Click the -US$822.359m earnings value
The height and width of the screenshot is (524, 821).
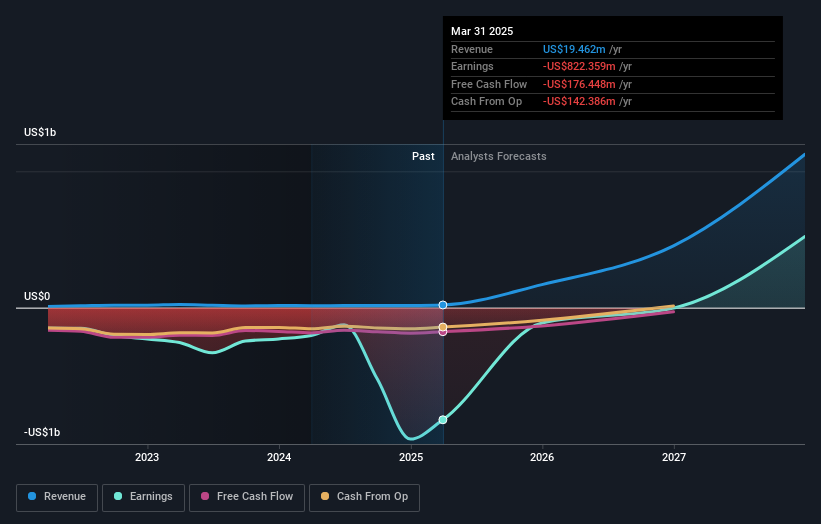579,66
